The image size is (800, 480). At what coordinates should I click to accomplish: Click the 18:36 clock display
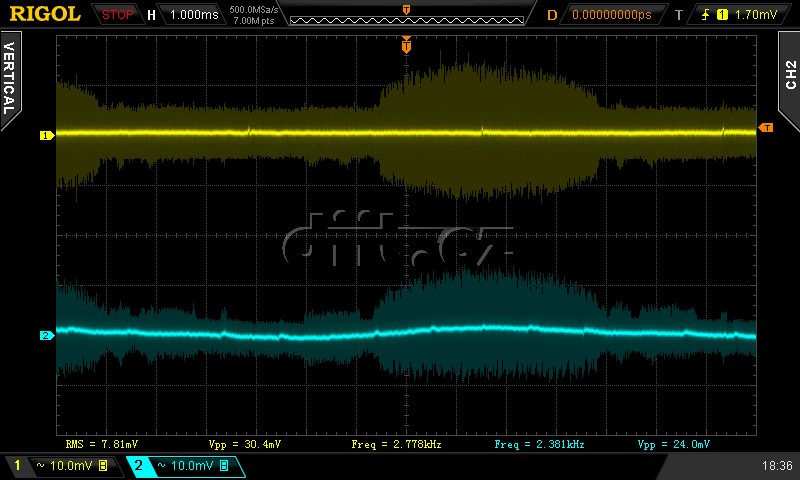tap(776, 466)
